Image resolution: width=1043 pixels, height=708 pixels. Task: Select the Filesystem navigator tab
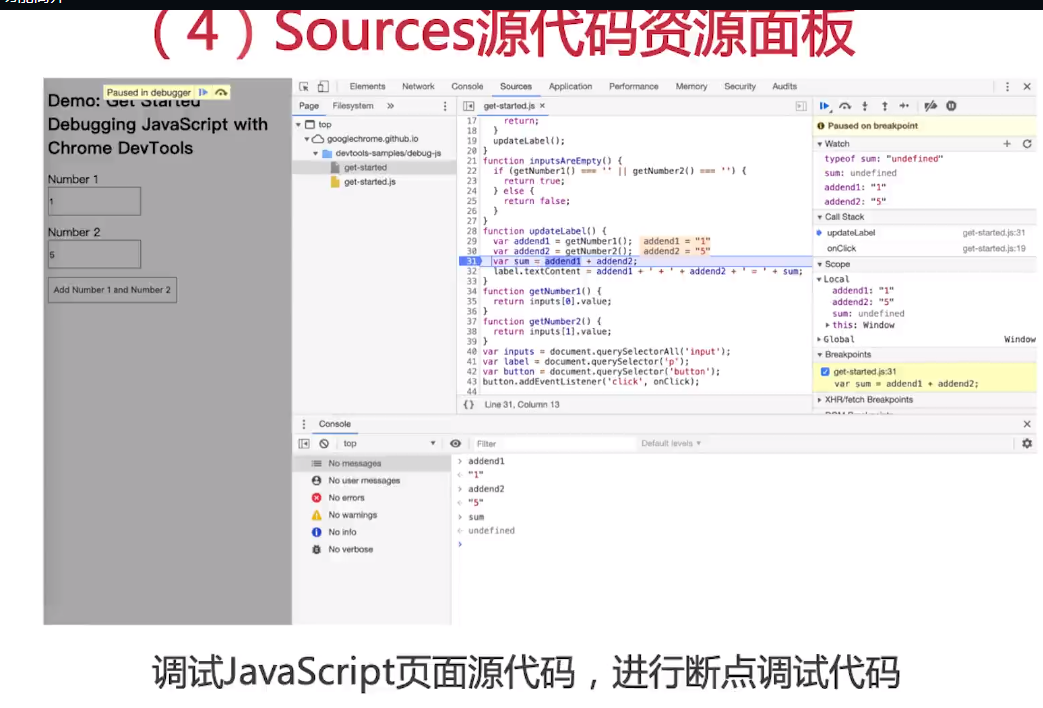point(353,106)
